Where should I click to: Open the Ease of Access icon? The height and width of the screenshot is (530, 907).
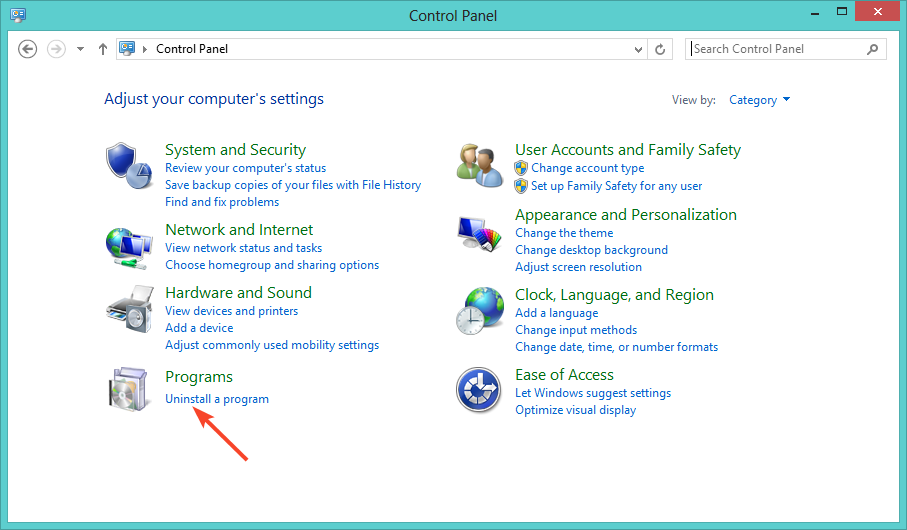coord(478,389)
